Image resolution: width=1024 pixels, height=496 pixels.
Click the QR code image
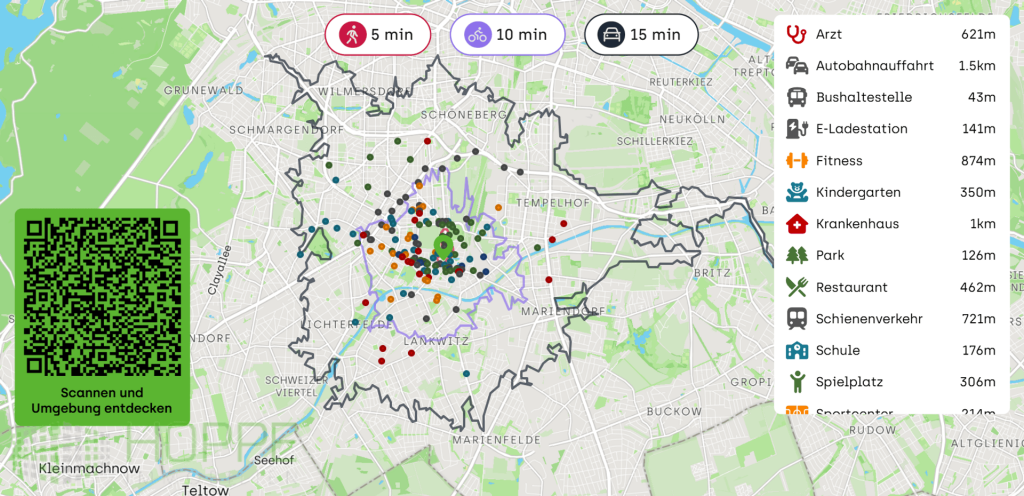tap(102, 297)
